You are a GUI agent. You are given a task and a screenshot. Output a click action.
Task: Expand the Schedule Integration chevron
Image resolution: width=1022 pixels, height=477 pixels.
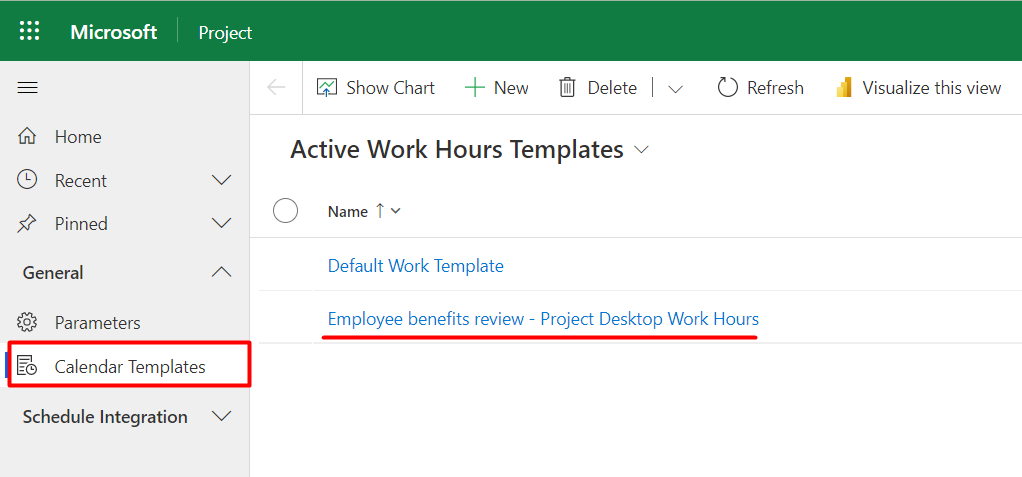coord(222,416)
